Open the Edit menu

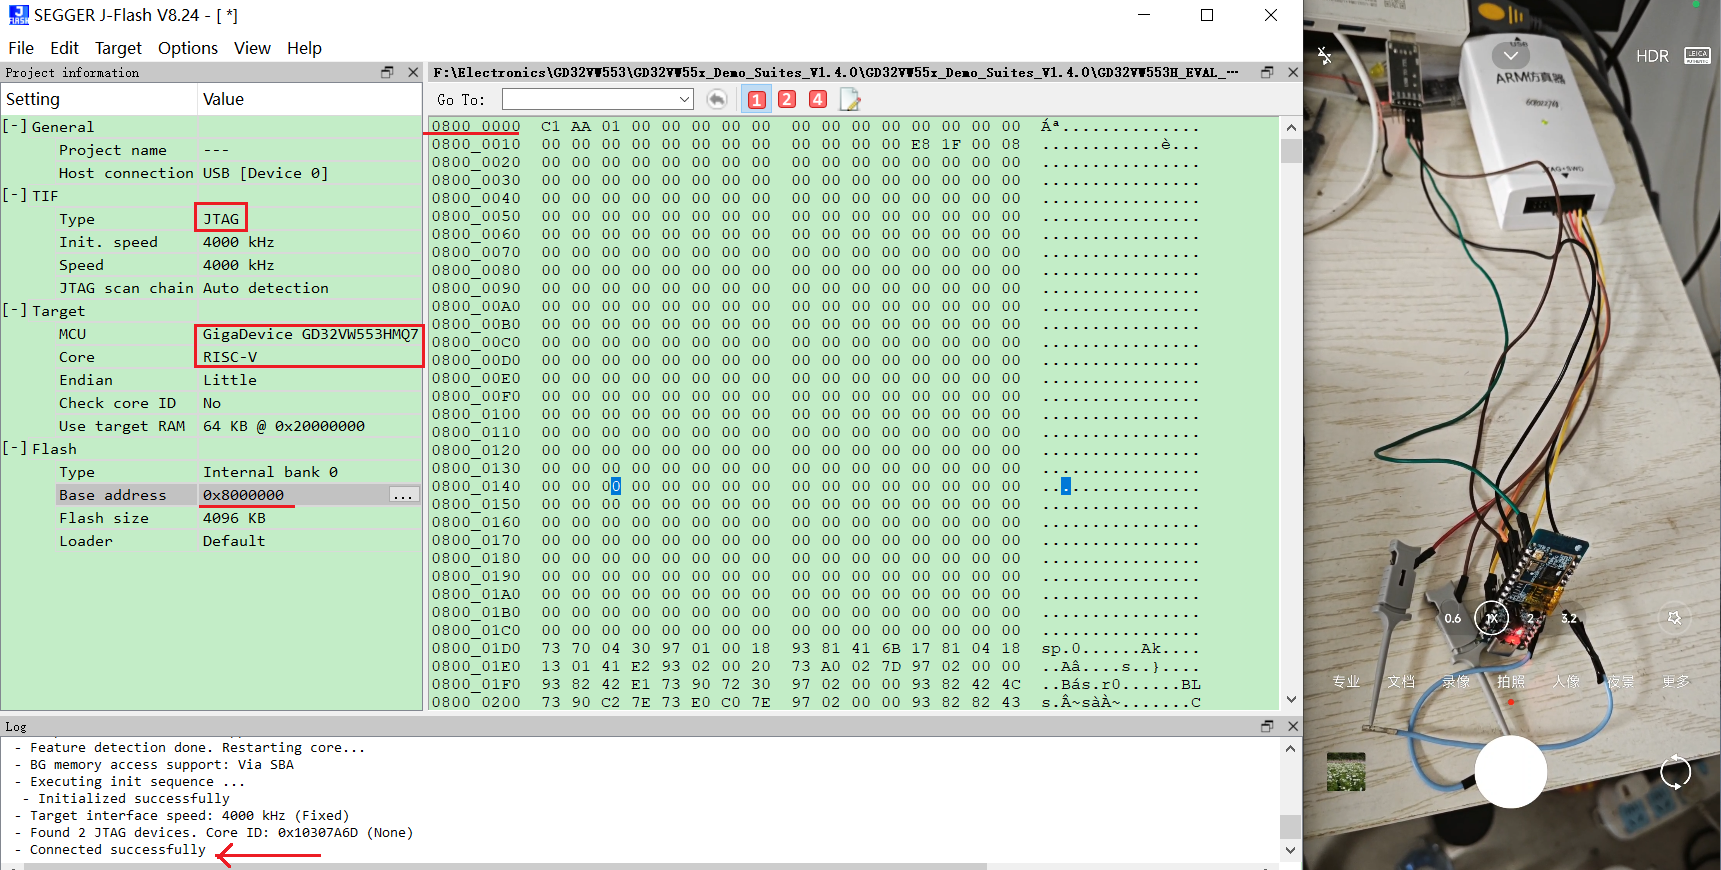(64, 48)
